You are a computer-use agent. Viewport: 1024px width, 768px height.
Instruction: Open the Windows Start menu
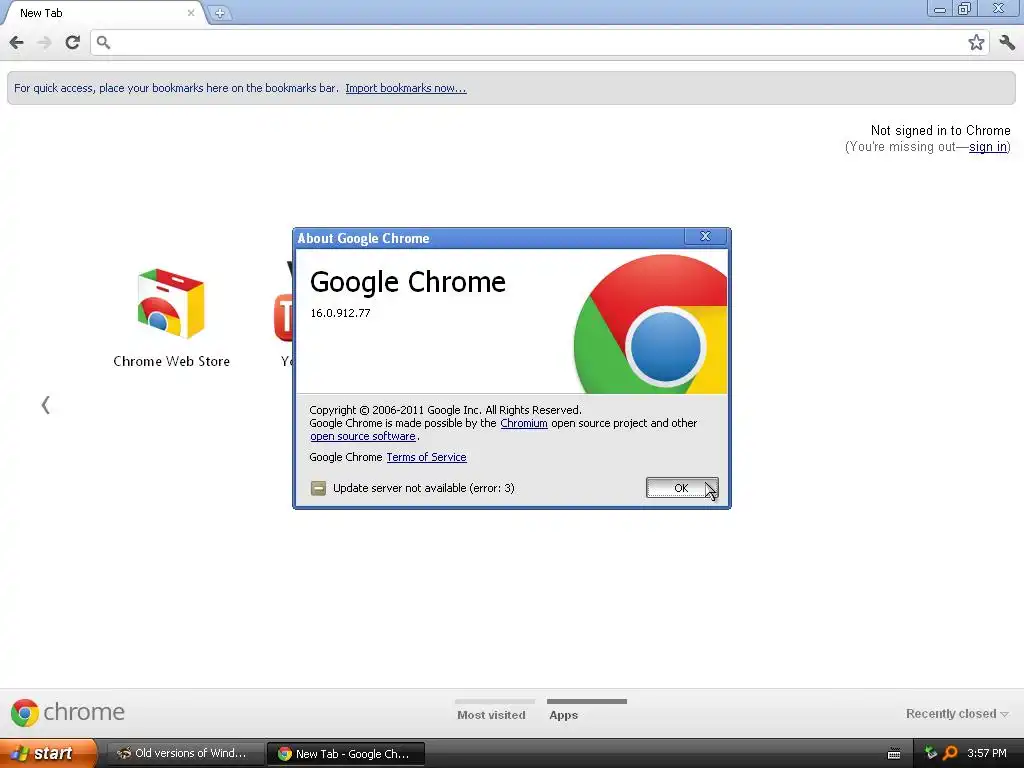[47, 753]
